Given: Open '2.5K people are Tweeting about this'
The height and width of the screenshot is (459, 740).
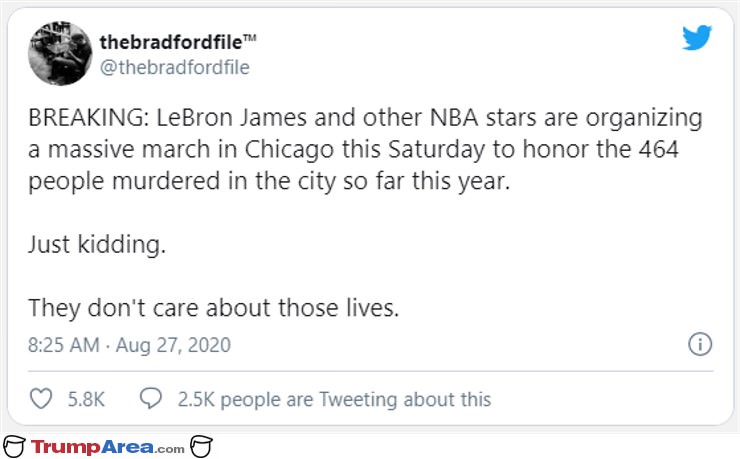Looking at the screenshot, I should pyautogui.click(x=334, y=400).
